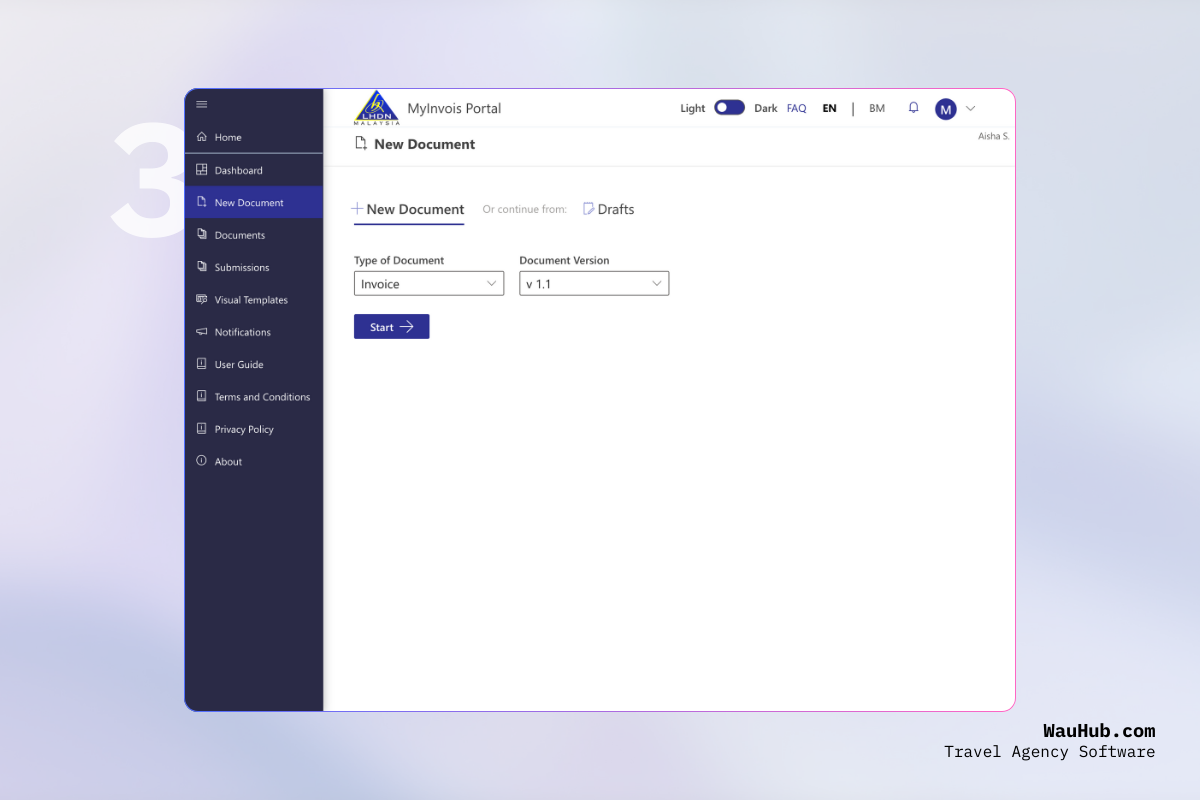Click the MyInvois Portal title

tap(454, 108)
